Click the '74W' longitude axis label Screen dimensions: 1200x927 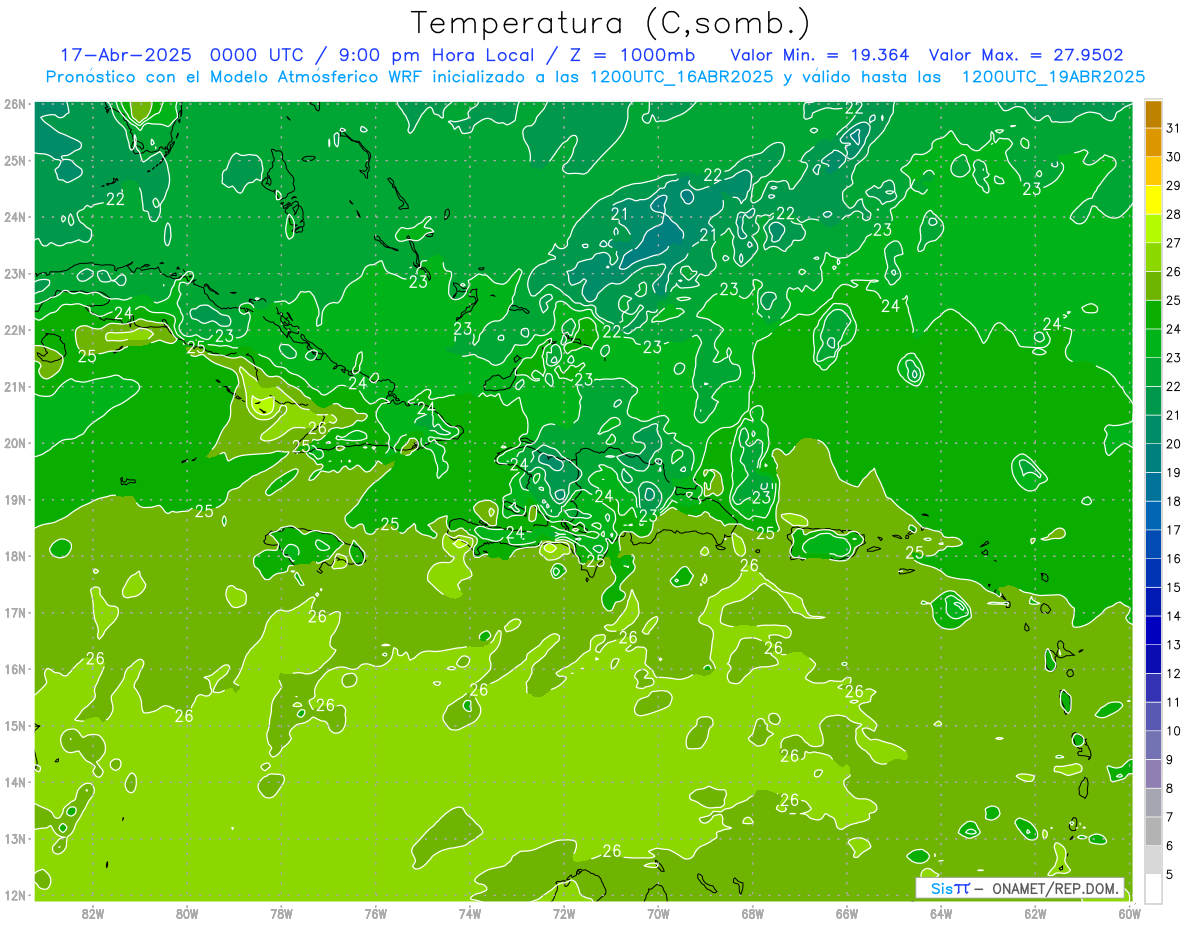470,913
